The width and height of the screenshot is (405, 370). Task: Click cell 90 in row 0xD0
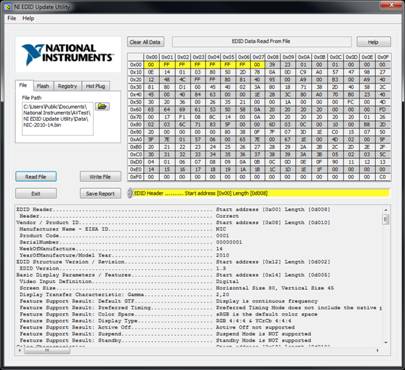335,162
